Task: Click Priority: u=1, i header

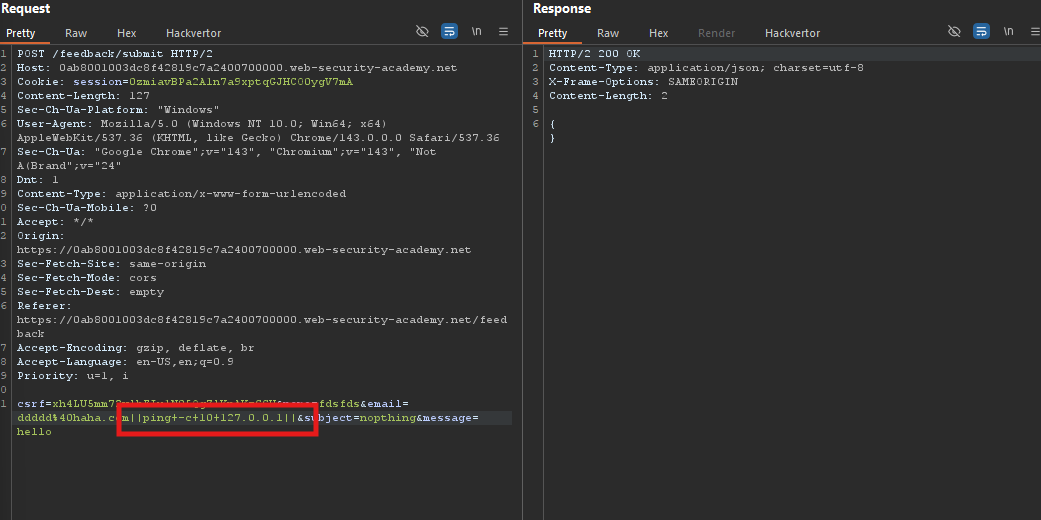Action: point(73,376)
